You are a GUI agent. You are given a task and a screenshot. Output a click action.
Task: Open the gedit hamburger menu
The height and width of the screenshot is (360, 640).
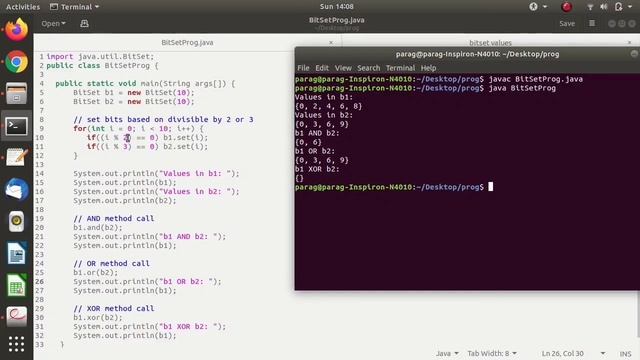pyautogui.click(x=592, y=23)
